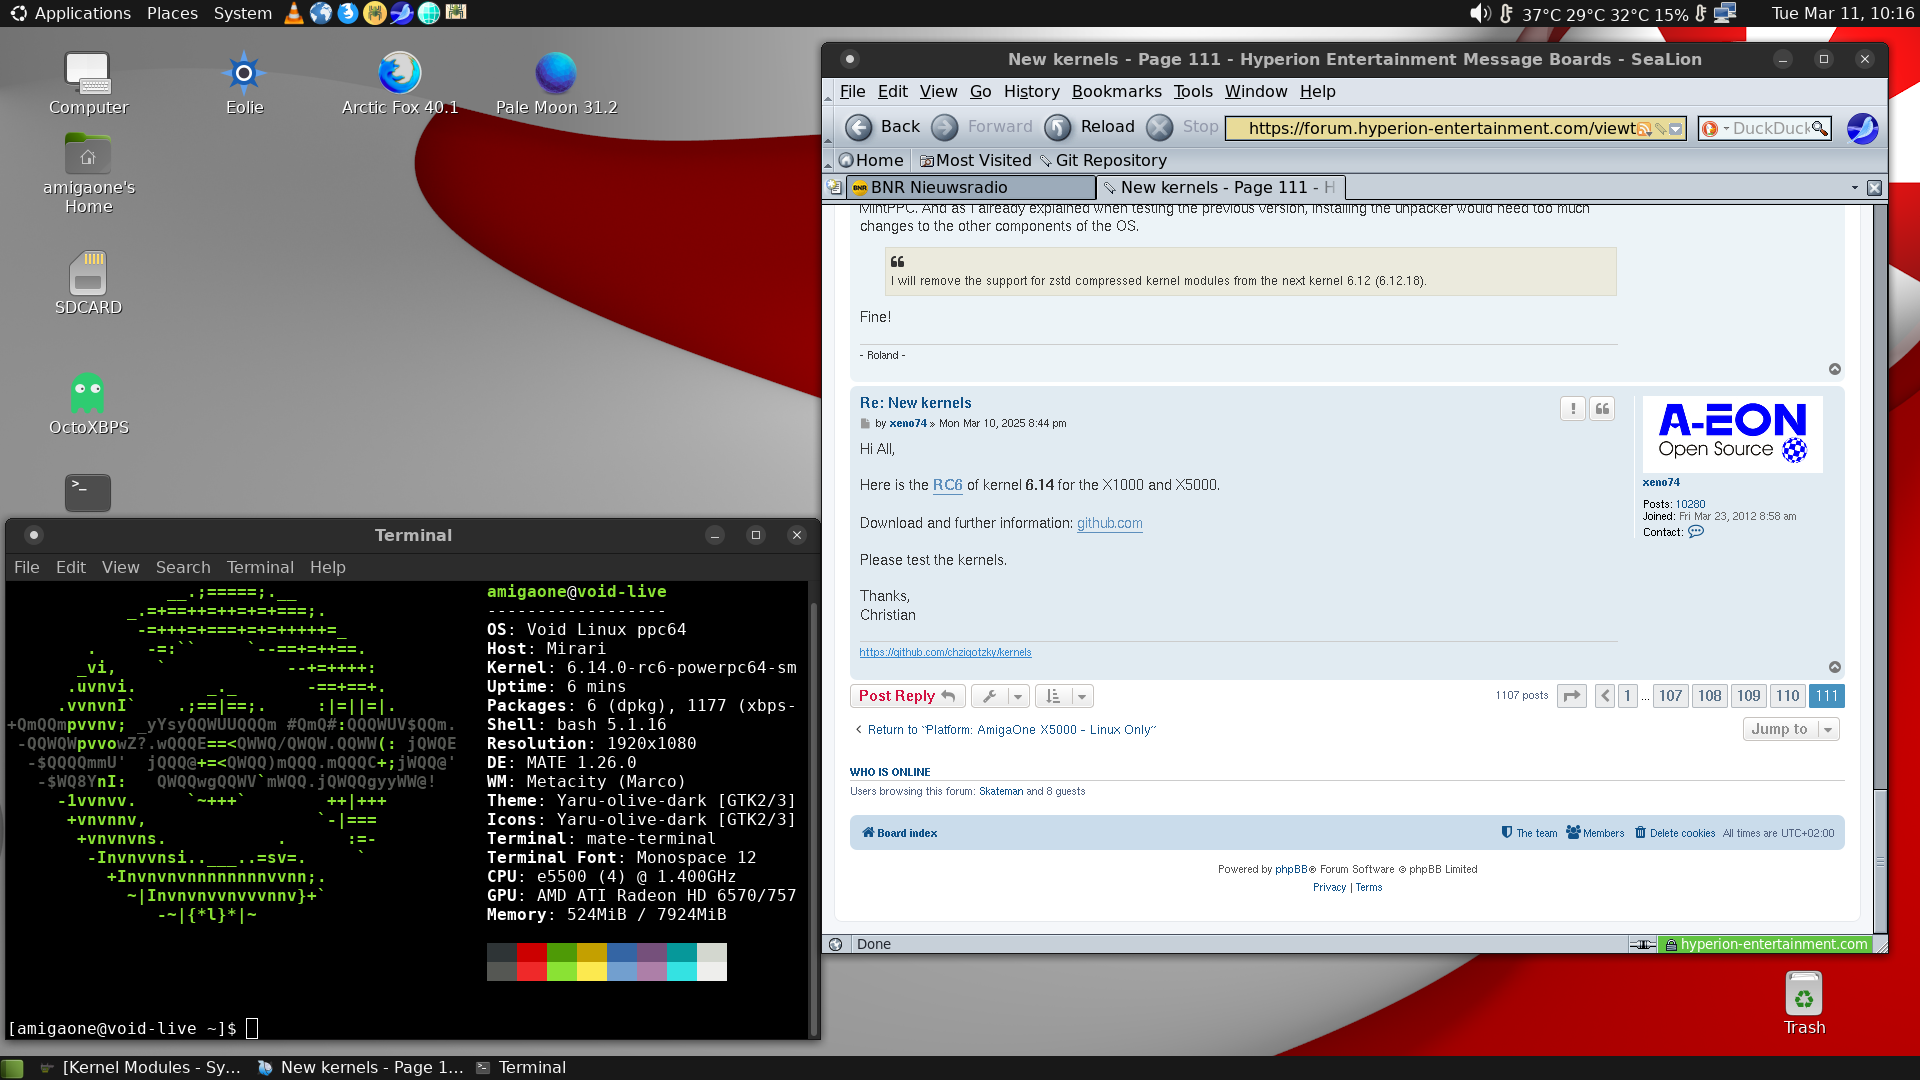
Task: Close the current tab with the tab bar X
Action: tap(1874, 187)
